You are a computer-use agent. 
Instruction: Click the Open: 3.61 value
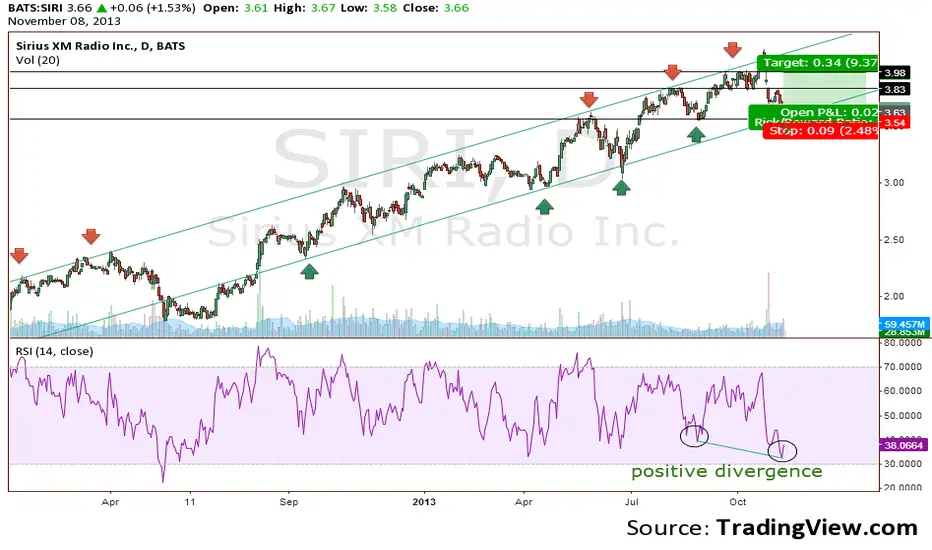click(235, 8)
